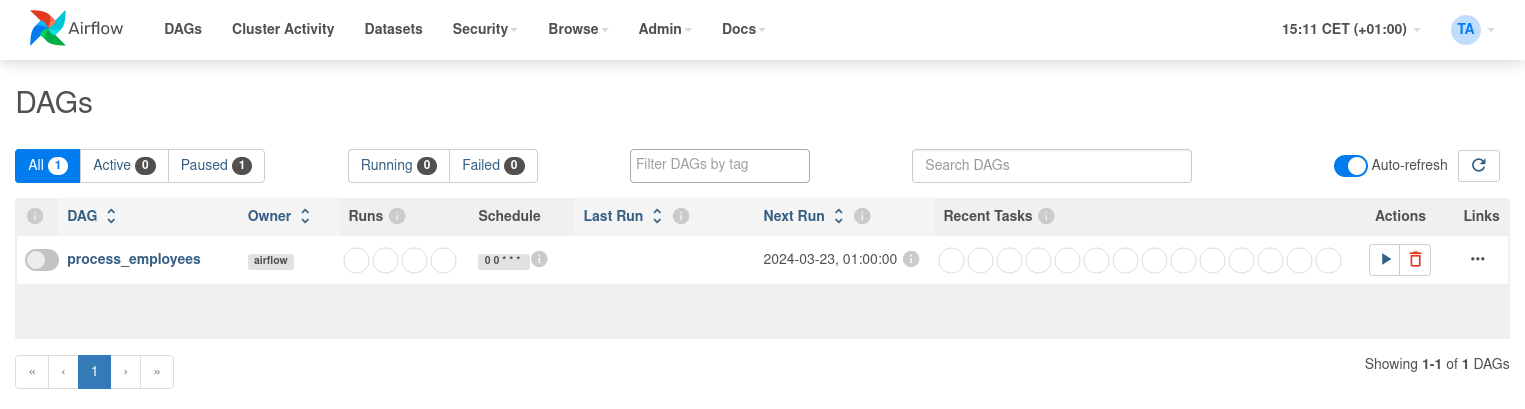Open the Datasets menu item

[x=393, y=29]
